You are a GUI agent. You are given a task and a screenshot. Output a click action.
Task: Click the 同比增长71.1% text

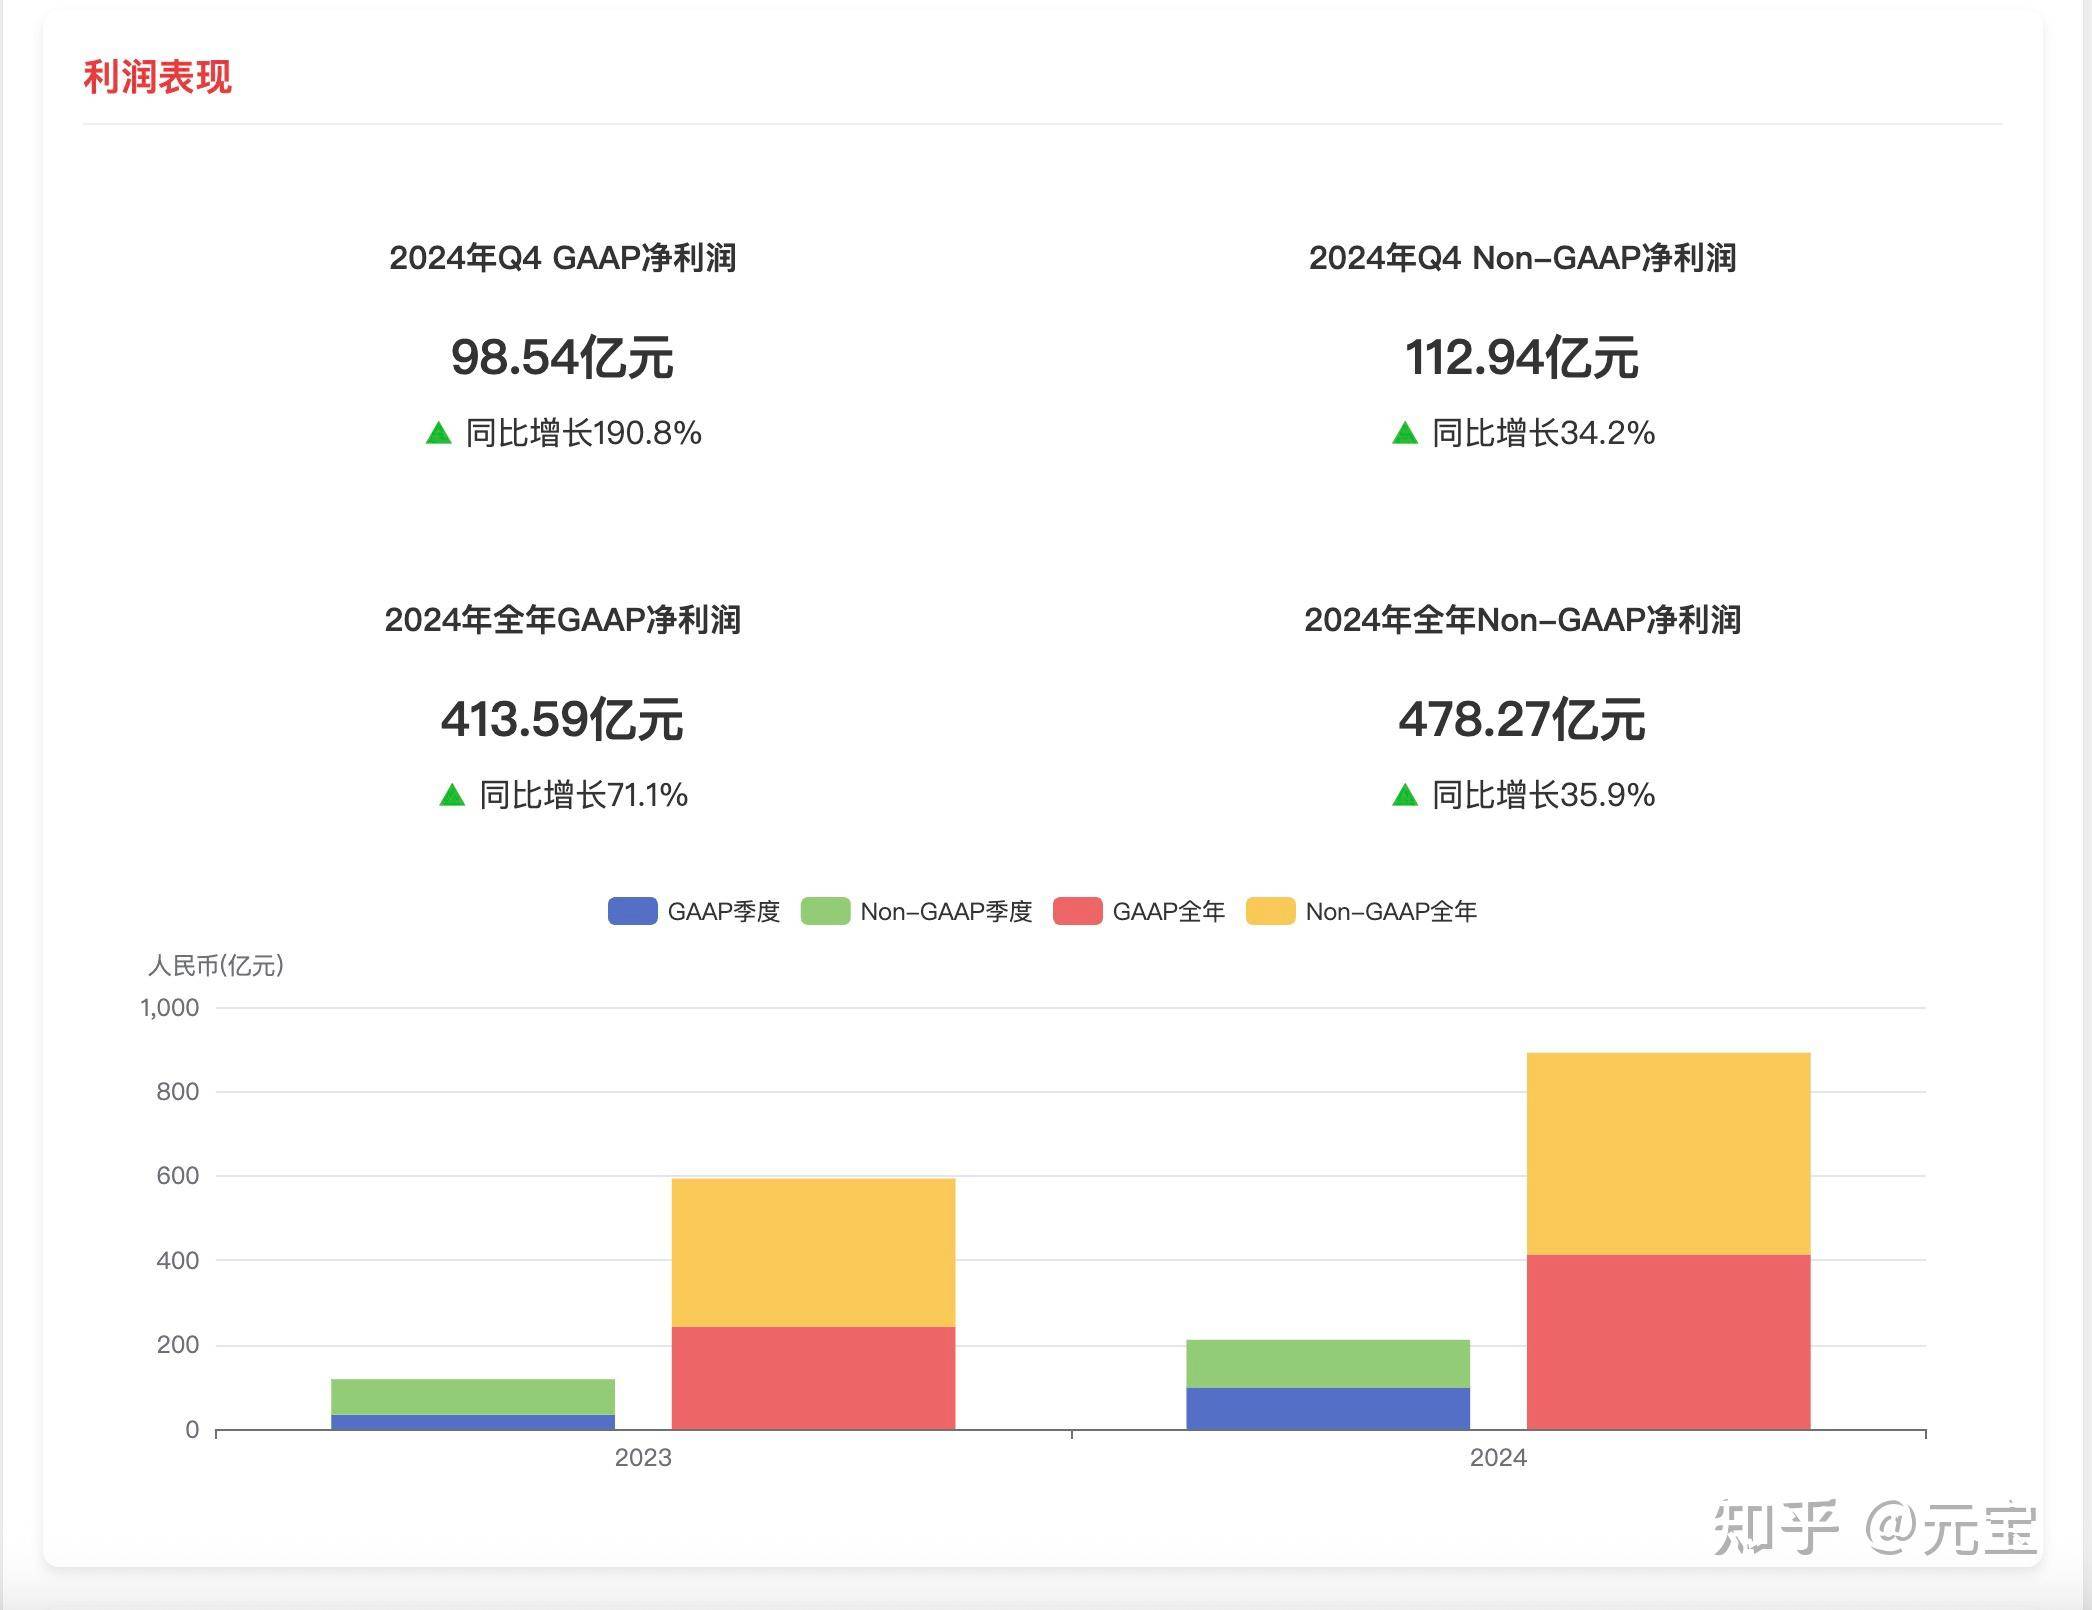pos(584,795)
